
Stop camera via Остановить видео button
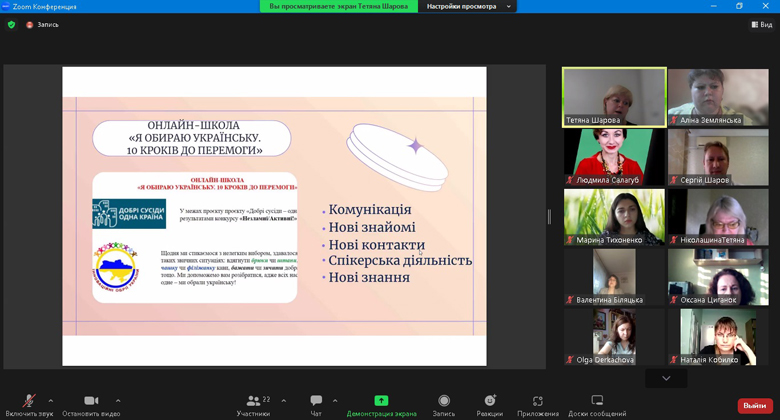(91, 405)
